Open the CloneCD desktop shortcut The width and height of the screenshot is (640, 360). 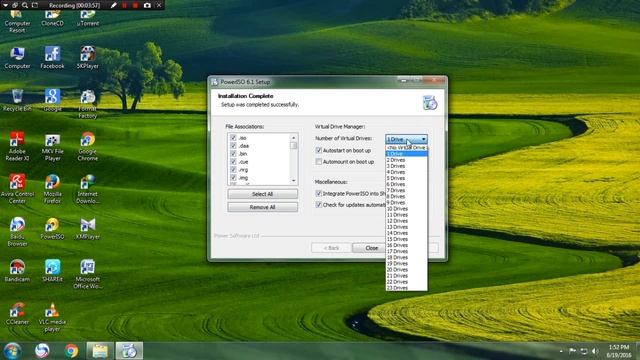point(53,19)
